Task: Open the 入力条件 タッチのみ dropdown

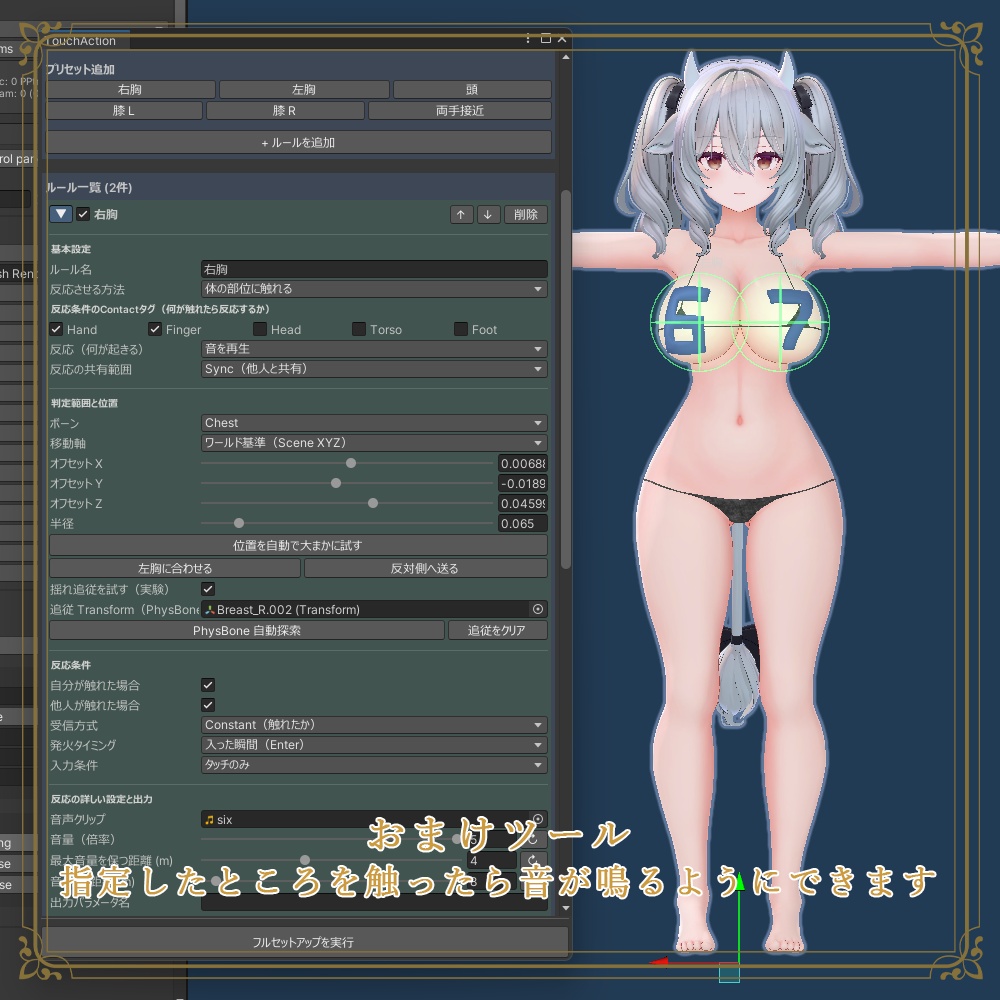Action: [374, 764]
